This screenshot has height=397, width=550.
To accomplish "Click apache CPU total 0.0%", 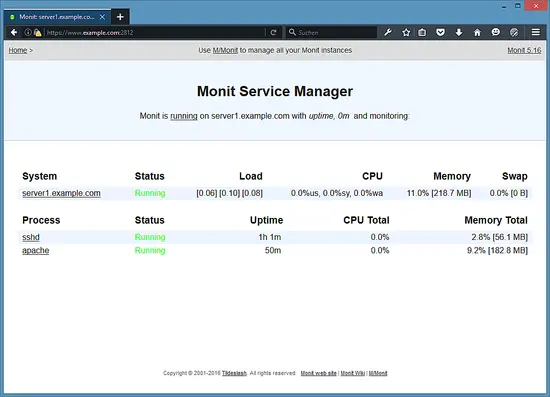I will pyautogui.click(x=380, y=250).
